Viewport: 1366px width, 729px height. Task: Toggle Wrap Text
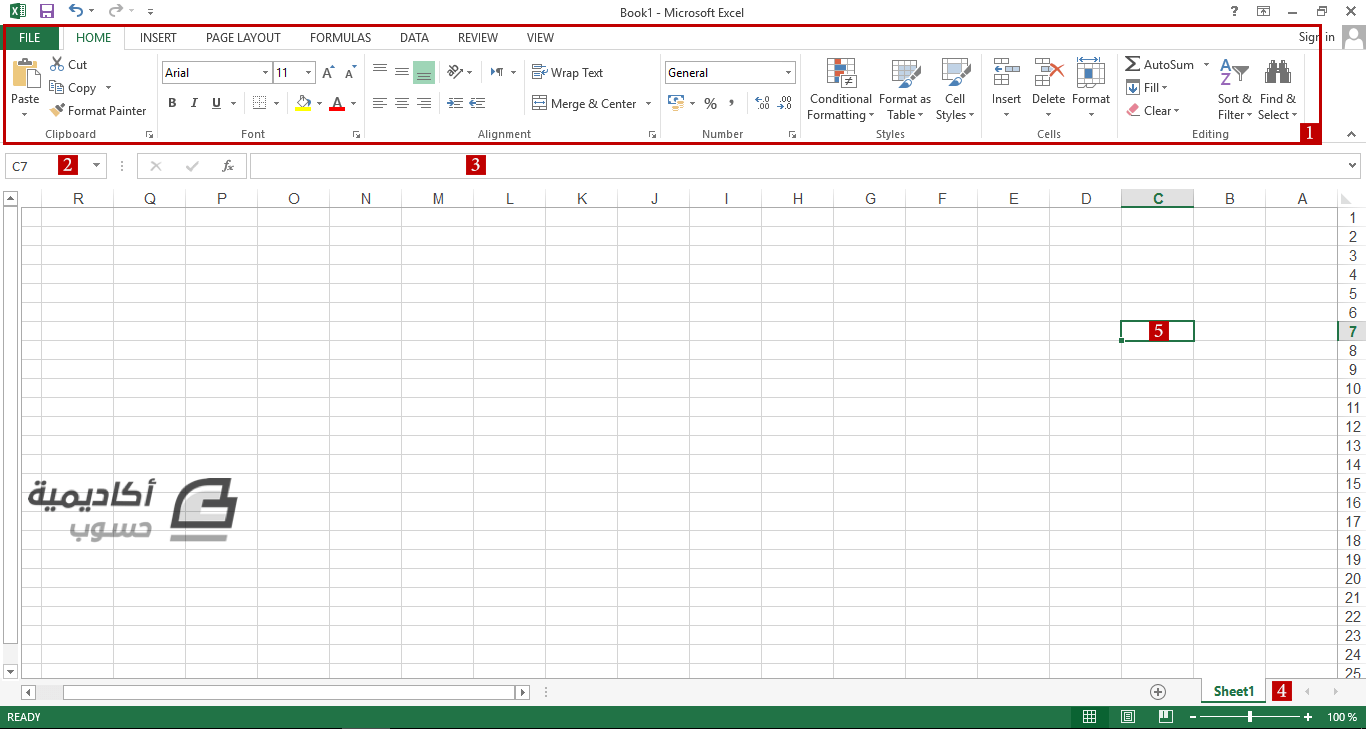click(x=567, y=73)
